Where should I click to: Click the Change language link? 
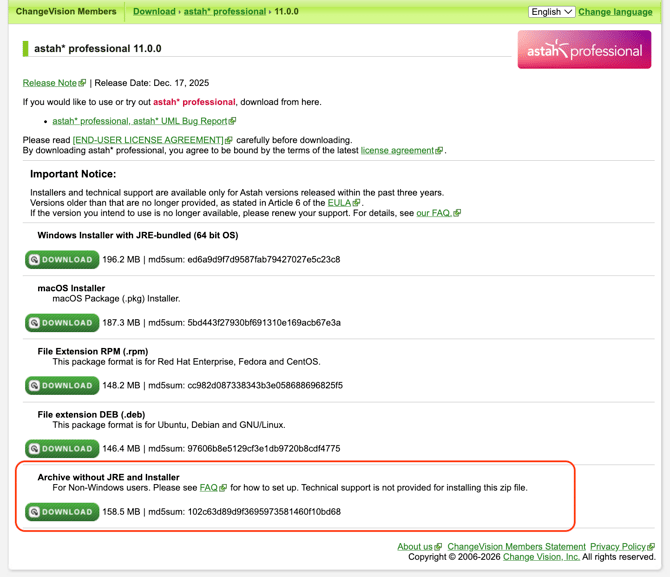point(615,12)
